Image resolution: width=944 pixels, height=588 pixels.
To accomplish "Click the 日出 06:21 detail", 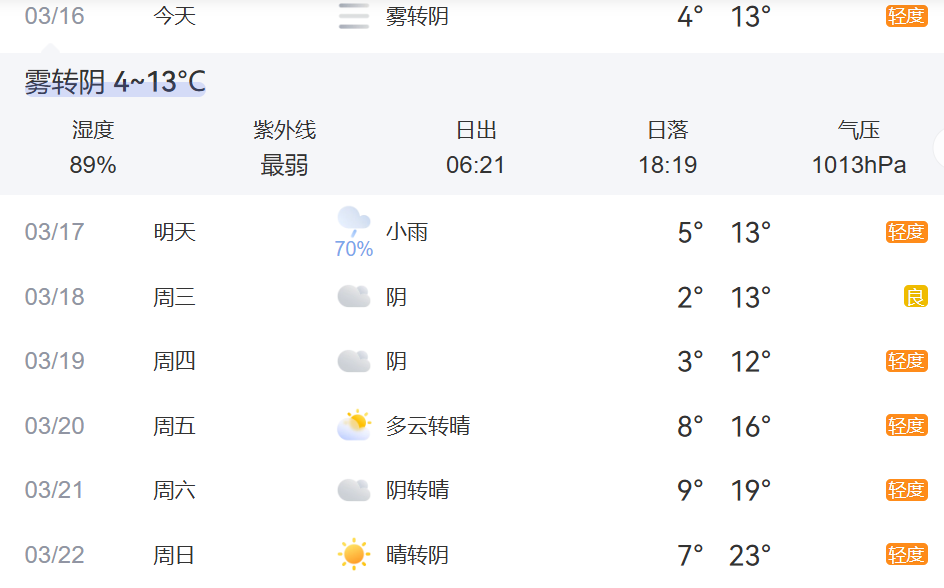I will (x=476, y=148).
